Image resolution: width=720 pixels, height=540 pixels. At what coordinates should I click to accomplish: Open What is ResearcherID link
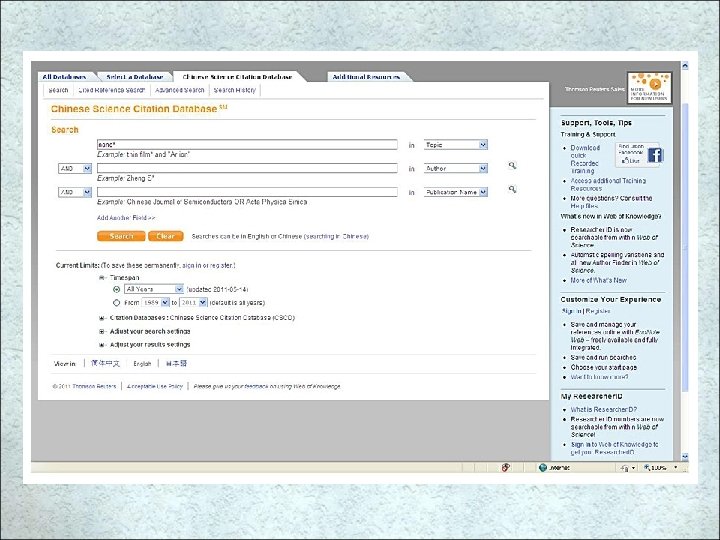tap(604, 410)
